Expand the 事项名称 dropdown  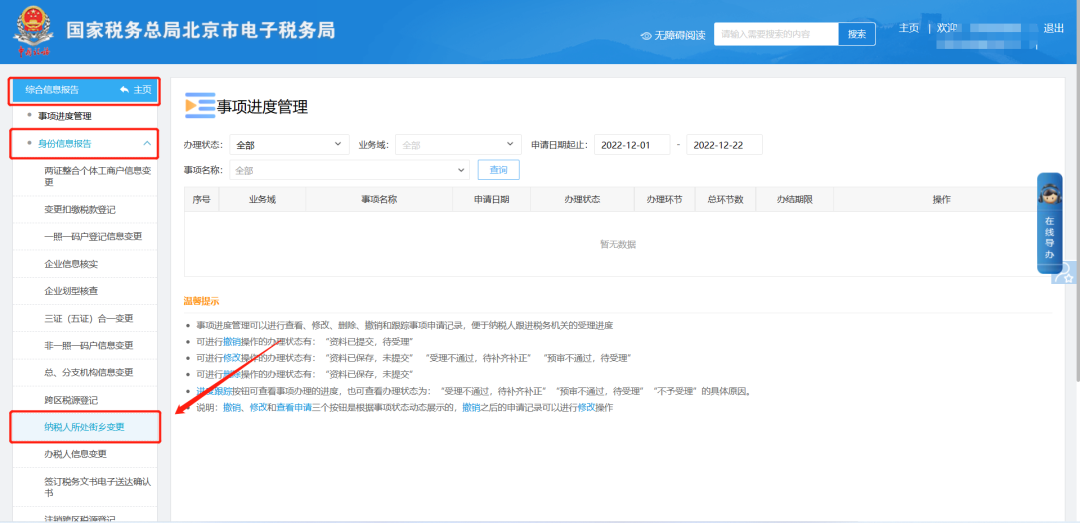[349, 171]
